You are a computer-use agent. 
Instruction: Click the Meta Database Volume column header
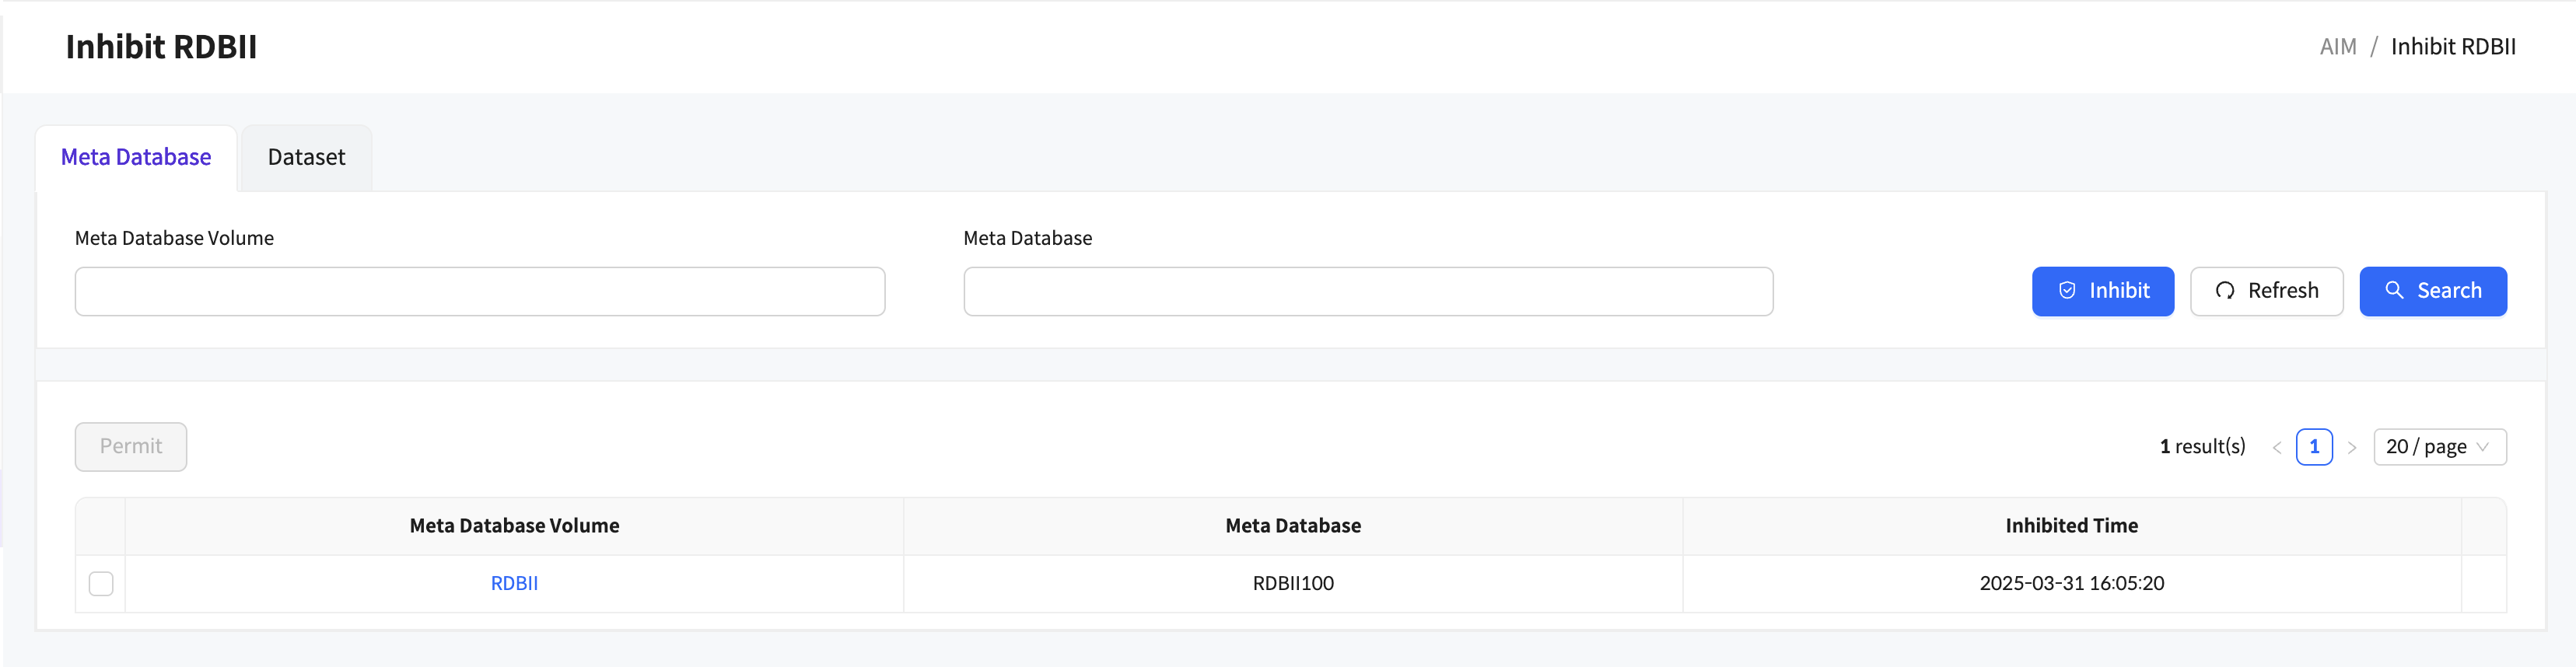[x=514, y=526]
